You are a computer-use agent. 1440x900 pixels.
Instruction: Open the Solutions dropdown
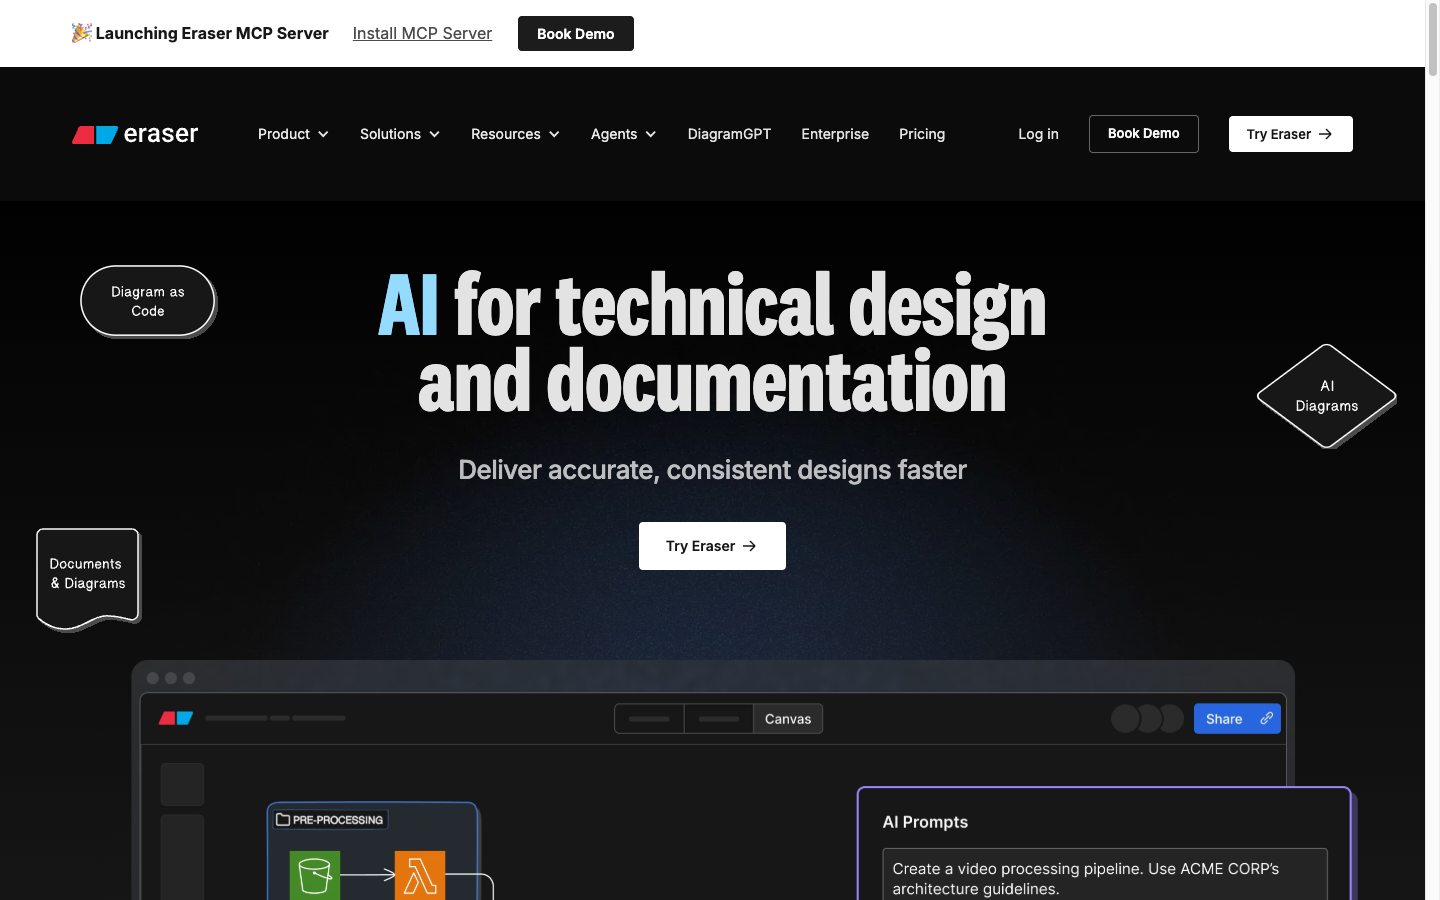pos(400,134)
